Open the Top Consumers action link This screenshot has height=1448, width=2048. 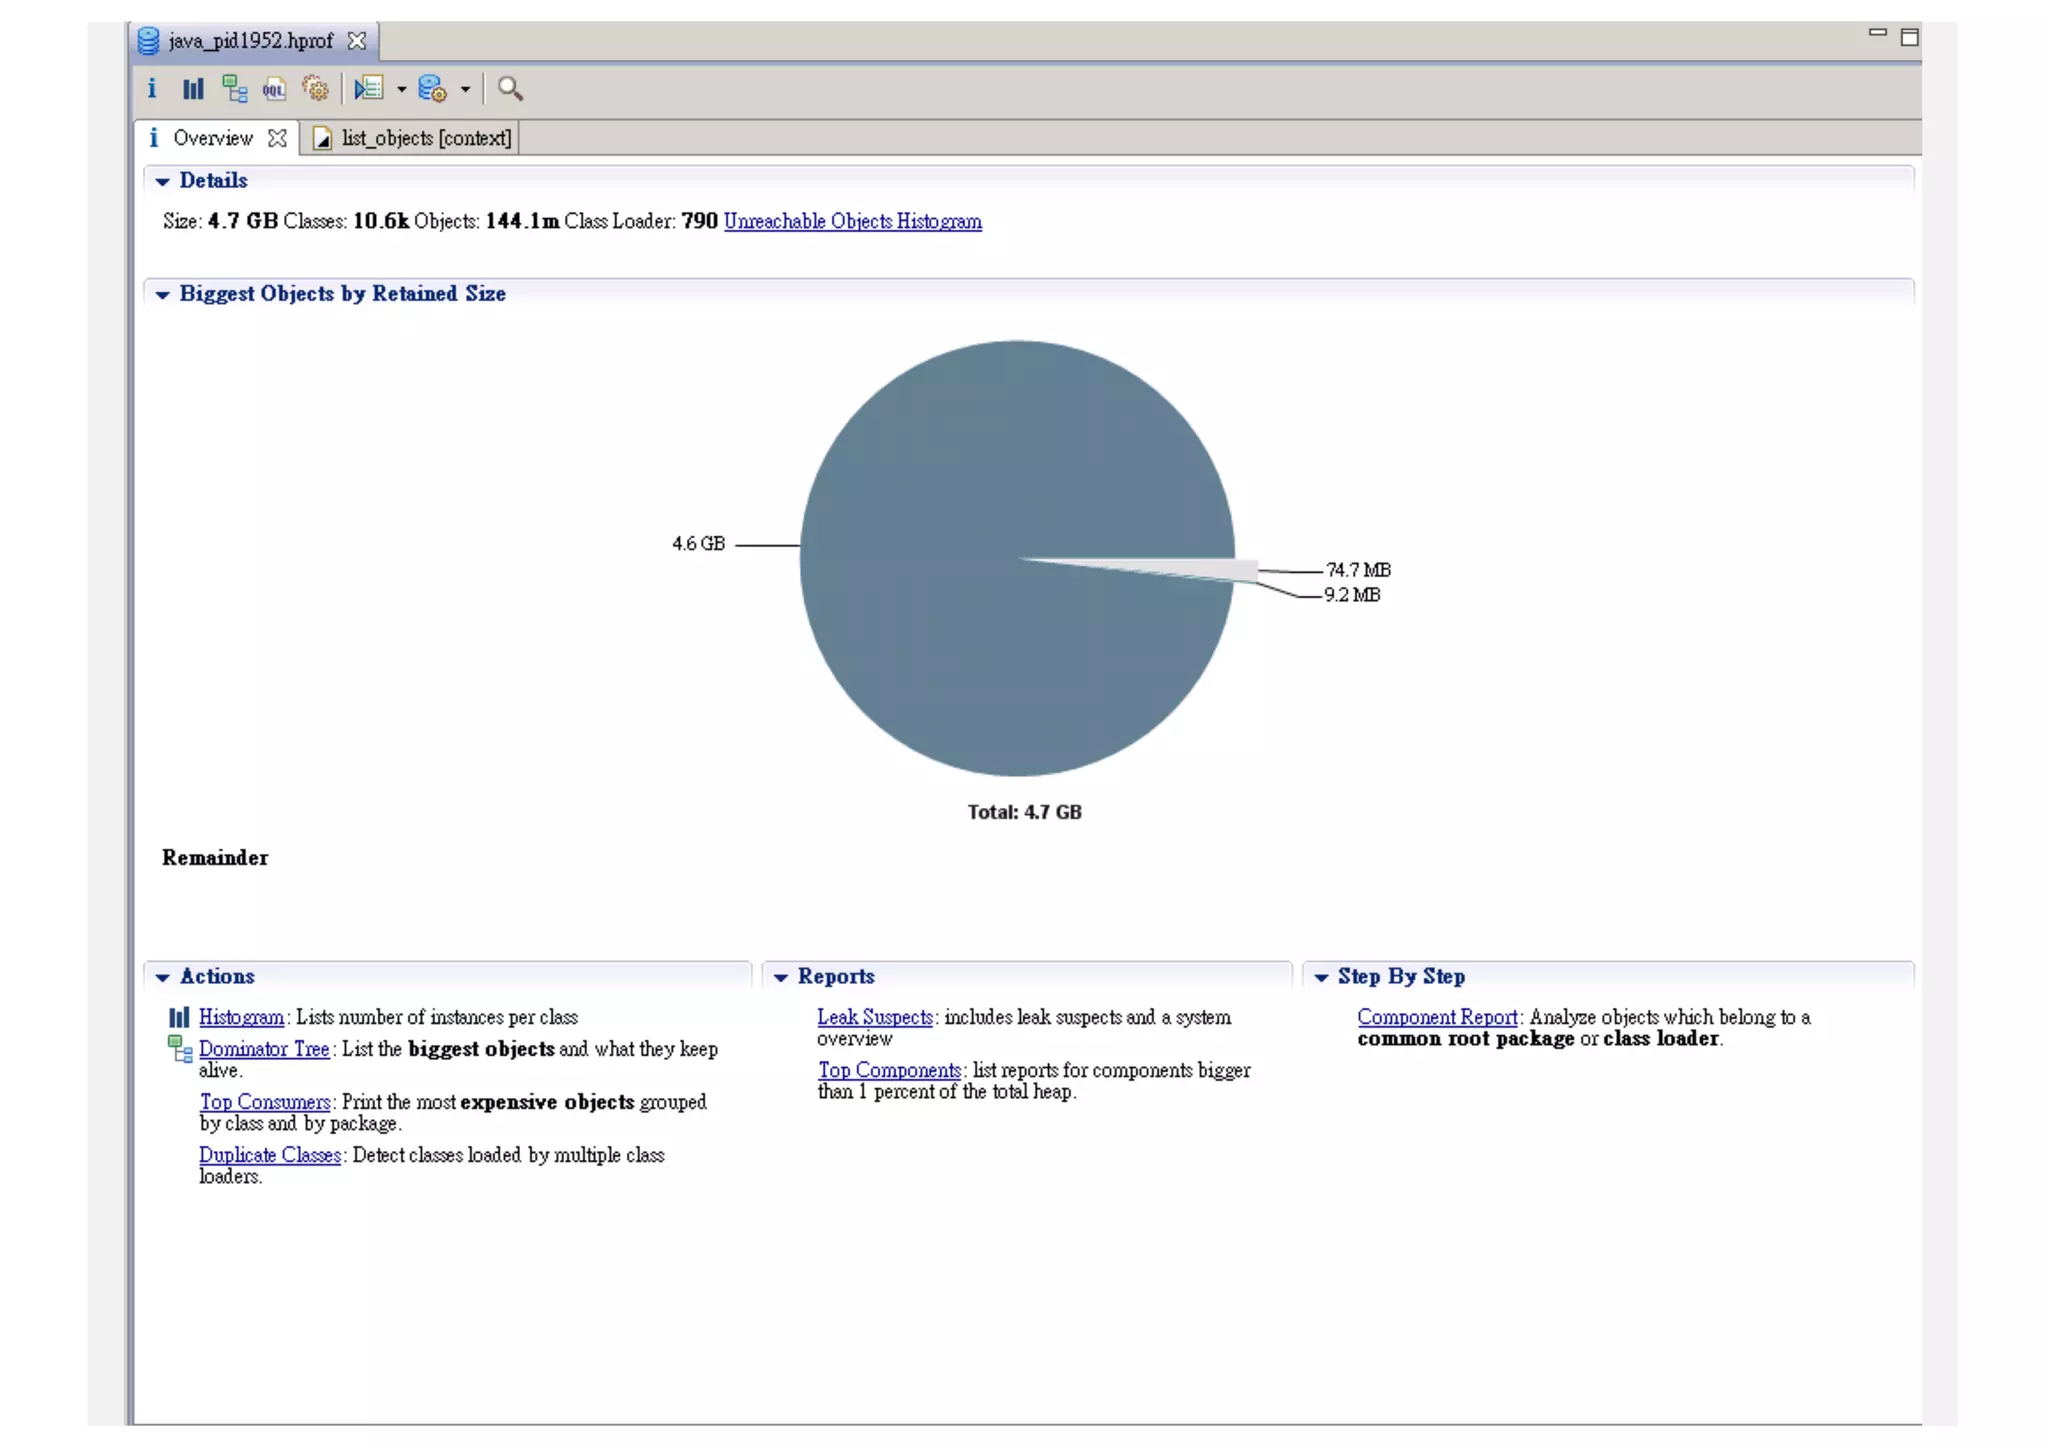click(264, 1102)
